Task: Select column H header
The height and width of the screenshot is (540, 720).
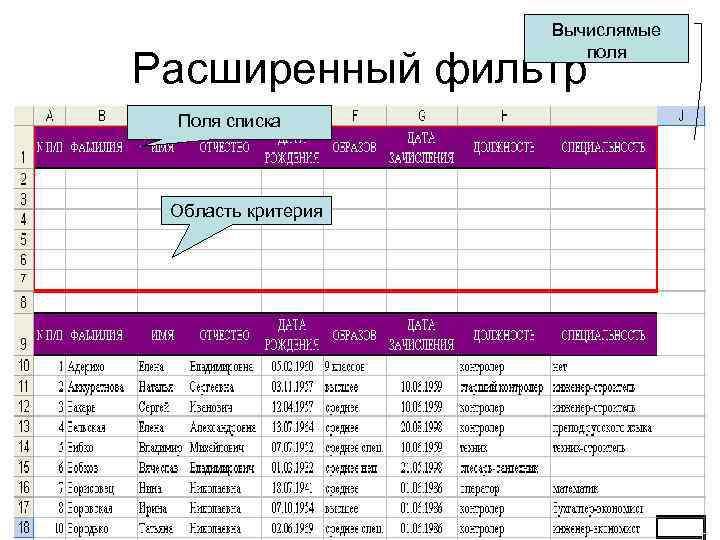Action: coord(504,115)
